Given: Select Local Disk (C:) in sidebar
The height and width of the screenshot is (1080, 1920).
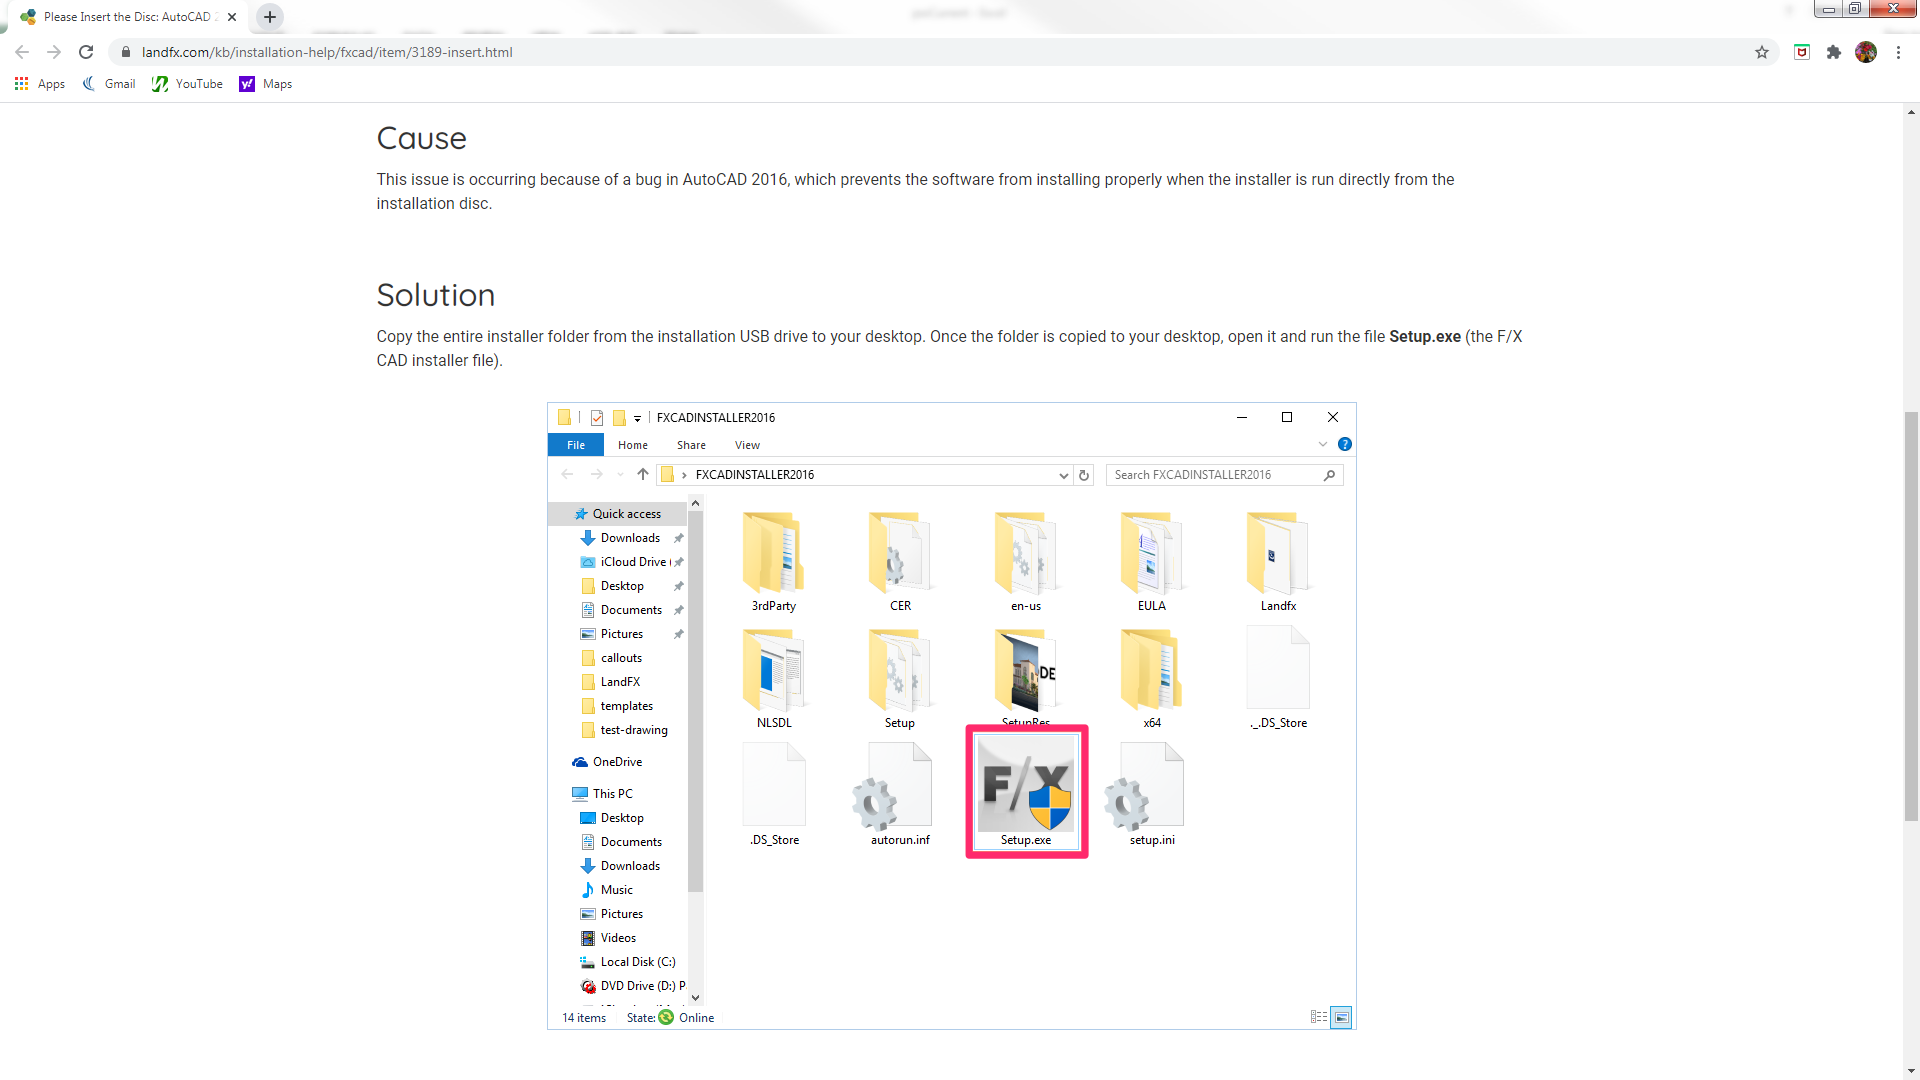Looking at the screenshot, I should (x=628, y=962).
